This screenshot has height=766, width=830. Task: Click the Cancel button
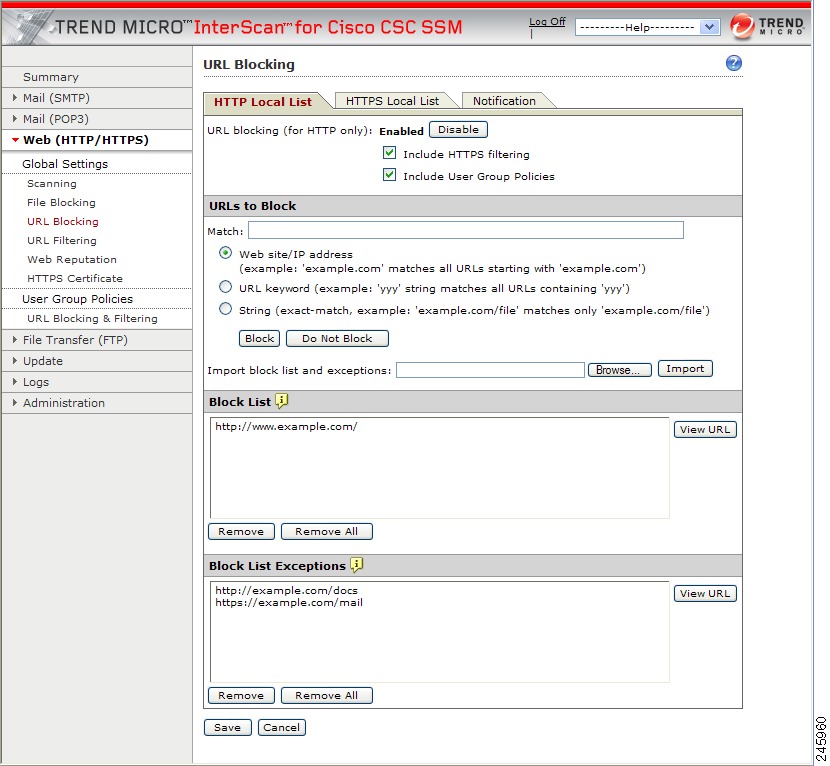pos(282,728)
